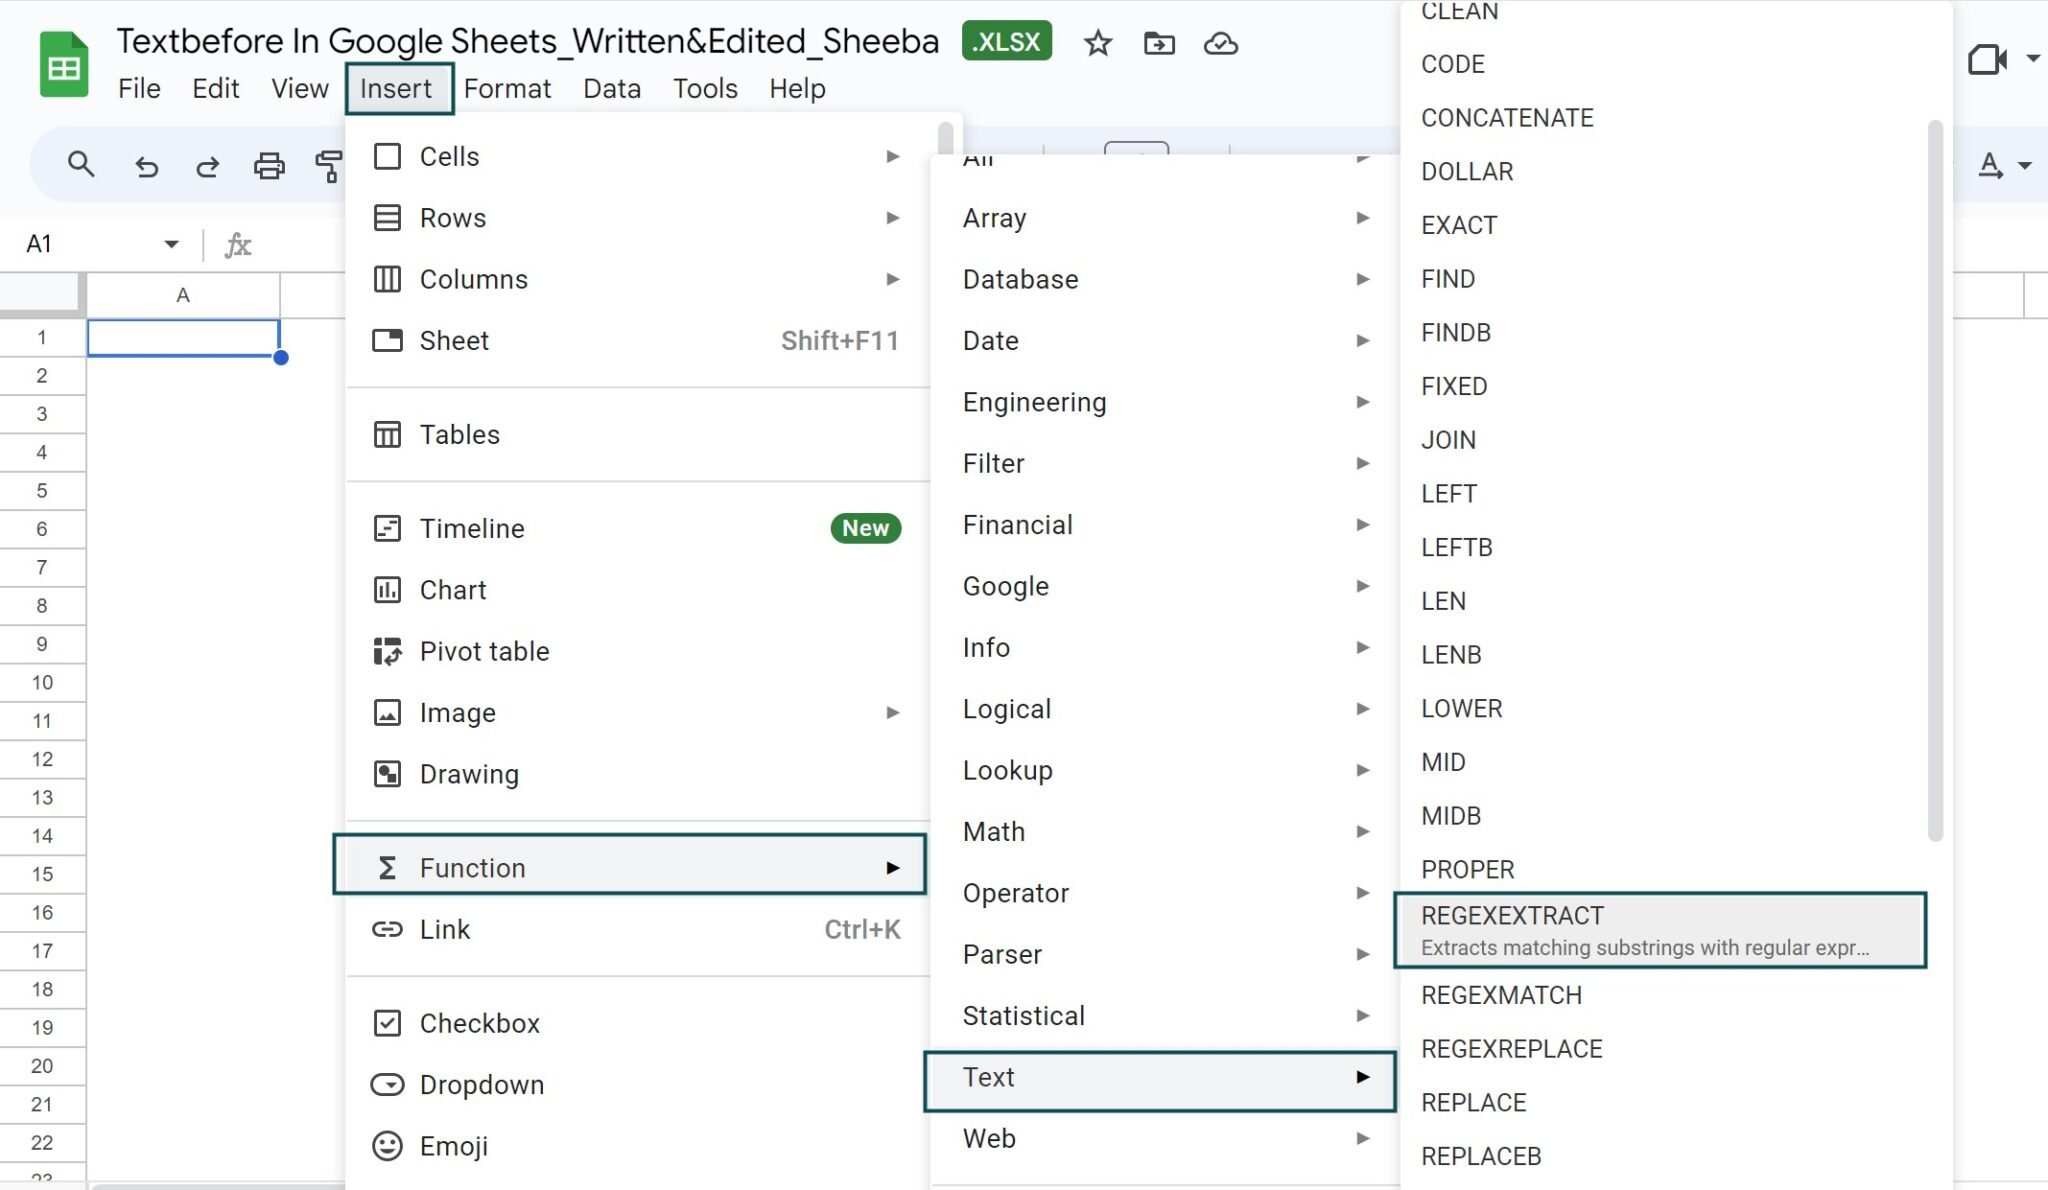Choose the CONCATENATE function
The height and width of the screenshot is (1190, 2048).
tap(1507, 118)
